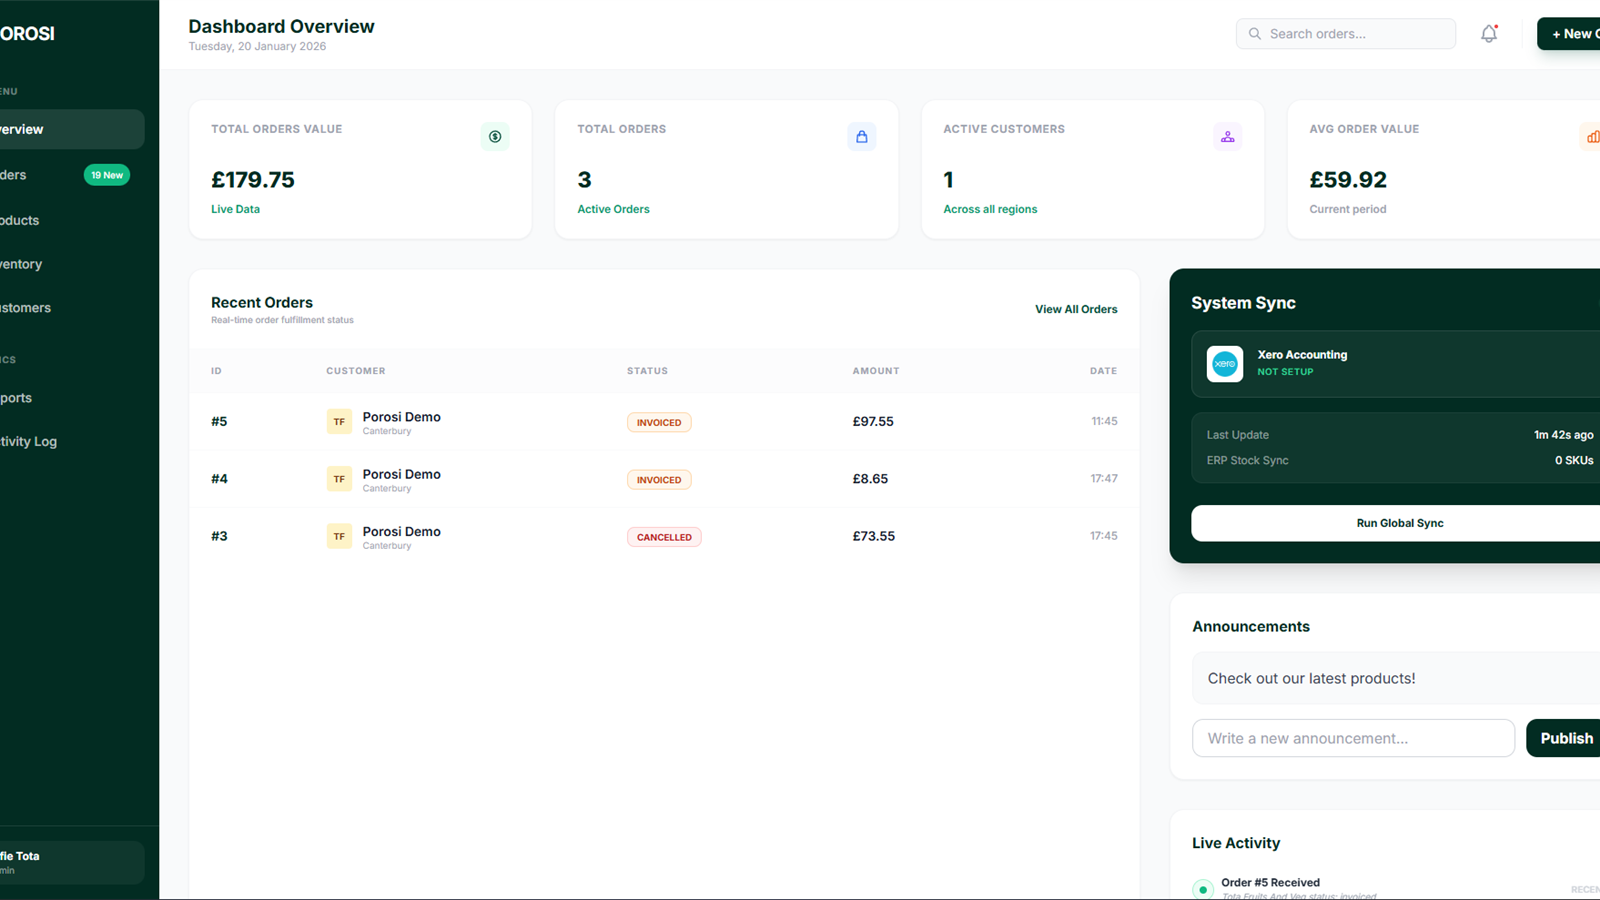Click amount £73.55
Screen dimensions: 1600x900
[874, 536]
